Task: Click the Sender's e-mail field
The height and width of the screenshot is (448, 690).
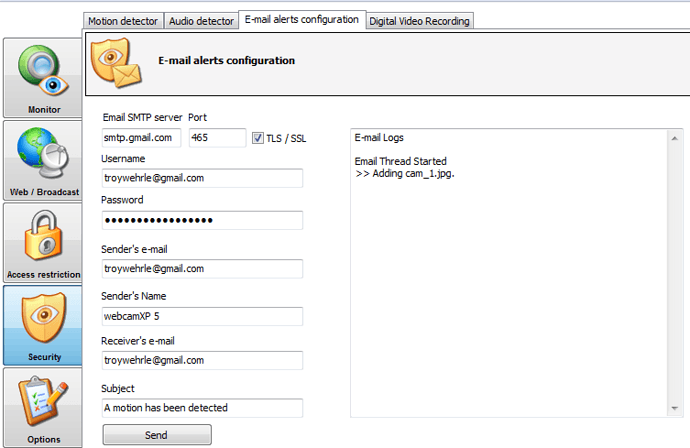Action: (x=202, y=269)
